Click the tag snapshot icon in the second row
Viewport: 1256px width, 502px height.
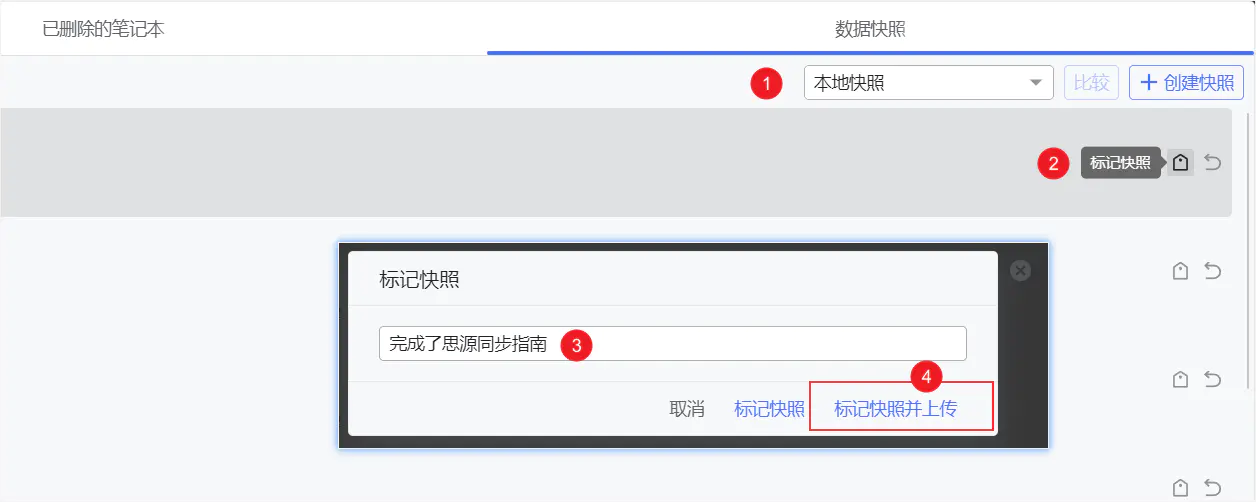1181,271
